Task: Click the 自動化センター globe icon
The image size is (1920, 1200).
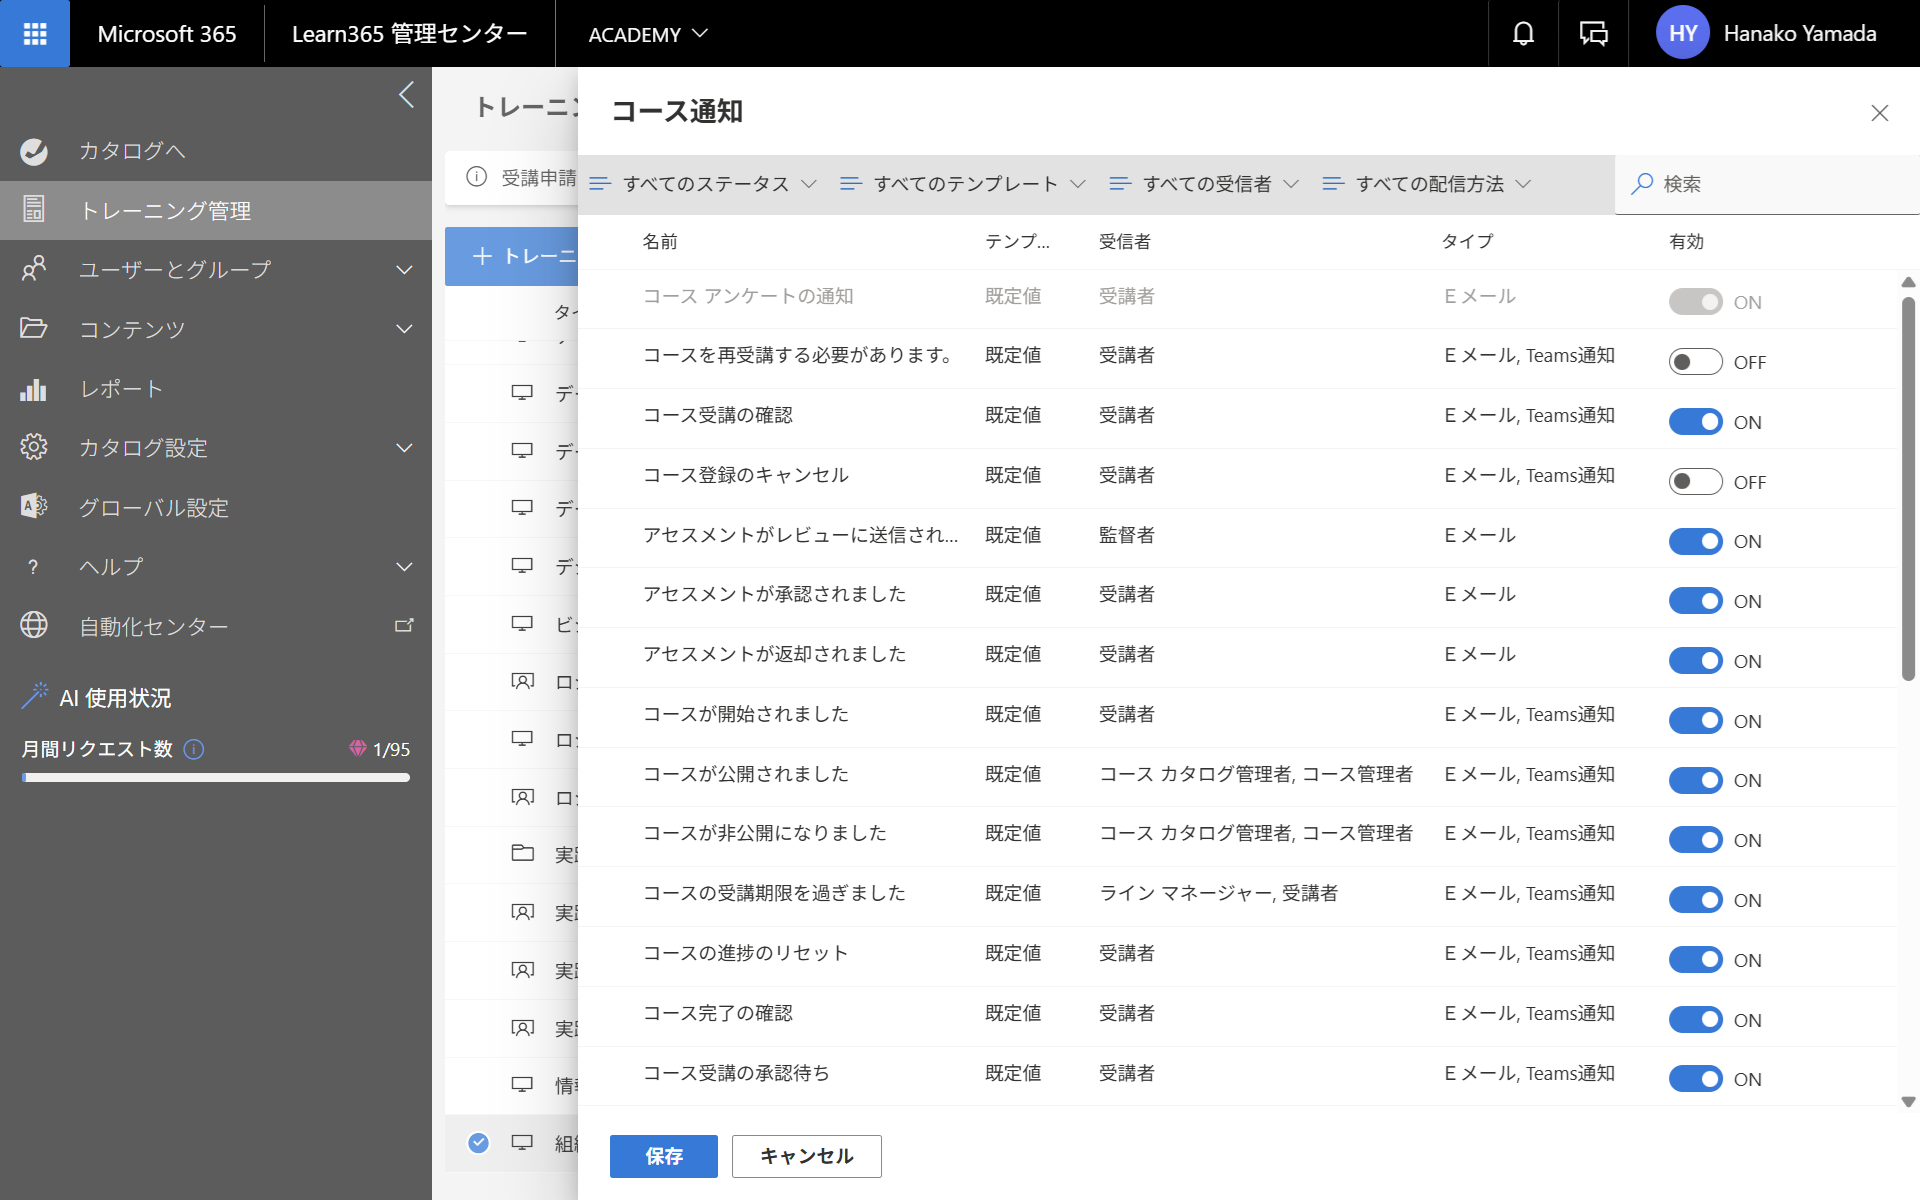Action: (34, 625)
